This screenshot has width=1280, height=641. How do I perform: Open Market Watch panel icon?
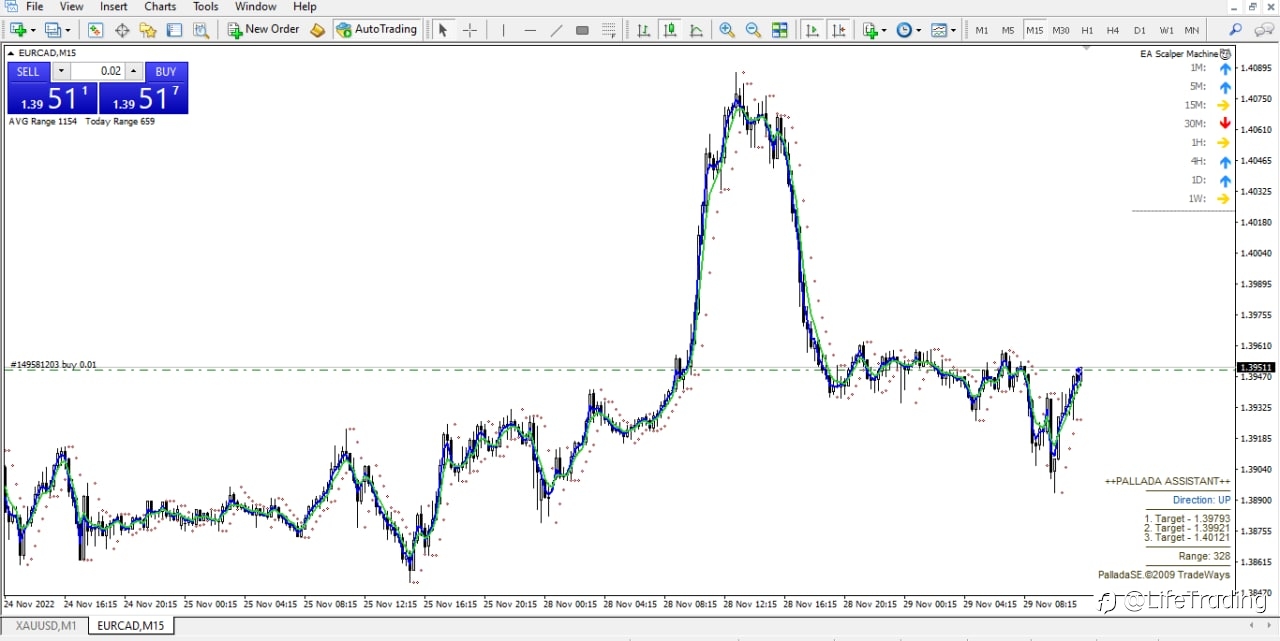96,30
